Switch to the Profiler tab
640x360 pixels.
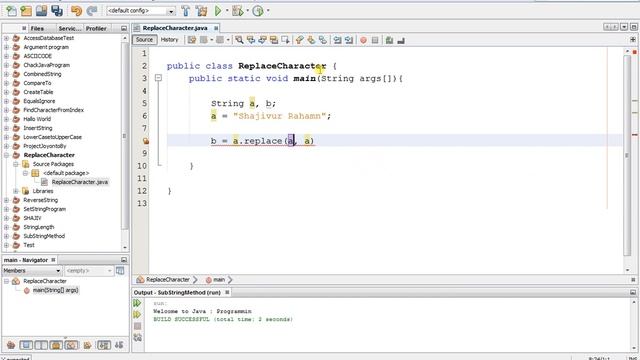pos(96,28)
